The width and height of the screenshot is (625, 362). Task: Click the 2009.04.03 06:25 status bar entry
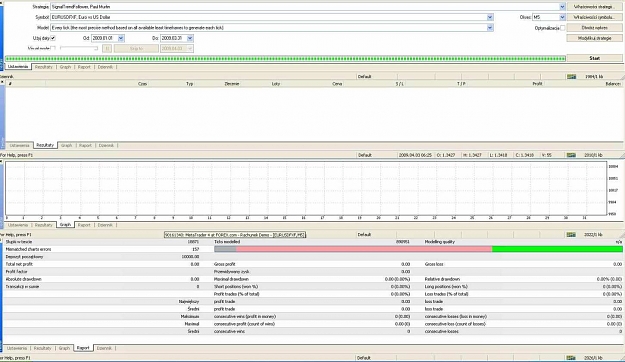pos(415,155)
